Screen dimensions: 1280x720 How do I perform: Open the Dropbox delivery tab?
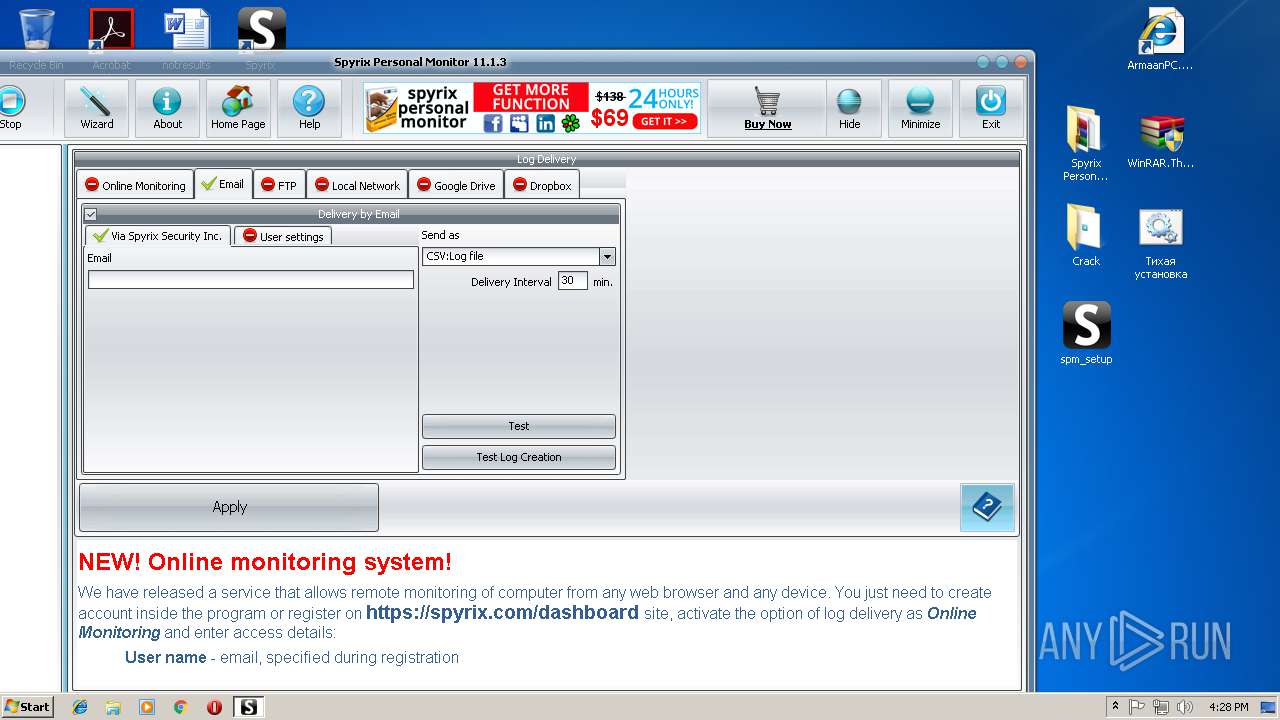(542, 185)
